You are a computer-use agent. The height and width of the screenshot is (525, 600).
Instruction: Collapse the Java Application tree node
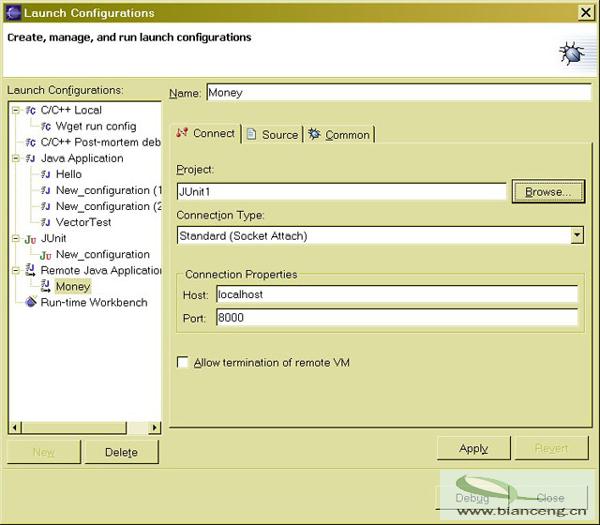15,158
